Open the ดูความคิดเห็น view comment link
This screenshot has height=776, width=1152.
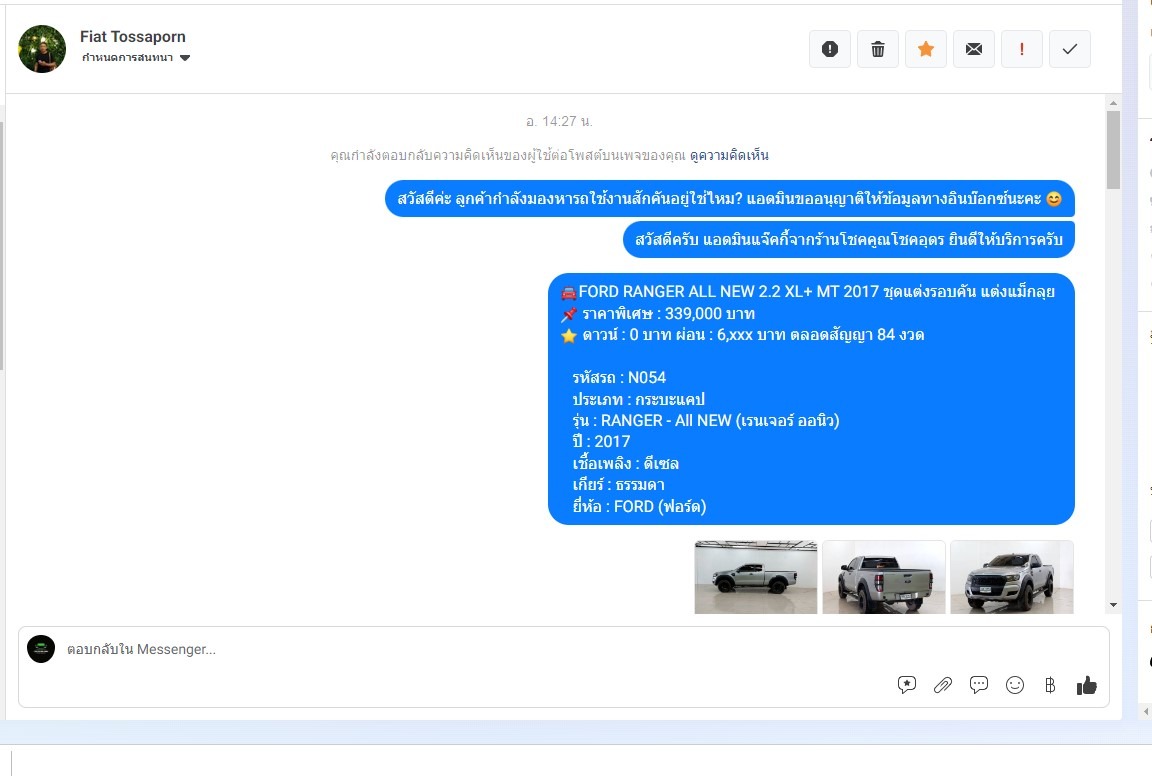point(729,155)
